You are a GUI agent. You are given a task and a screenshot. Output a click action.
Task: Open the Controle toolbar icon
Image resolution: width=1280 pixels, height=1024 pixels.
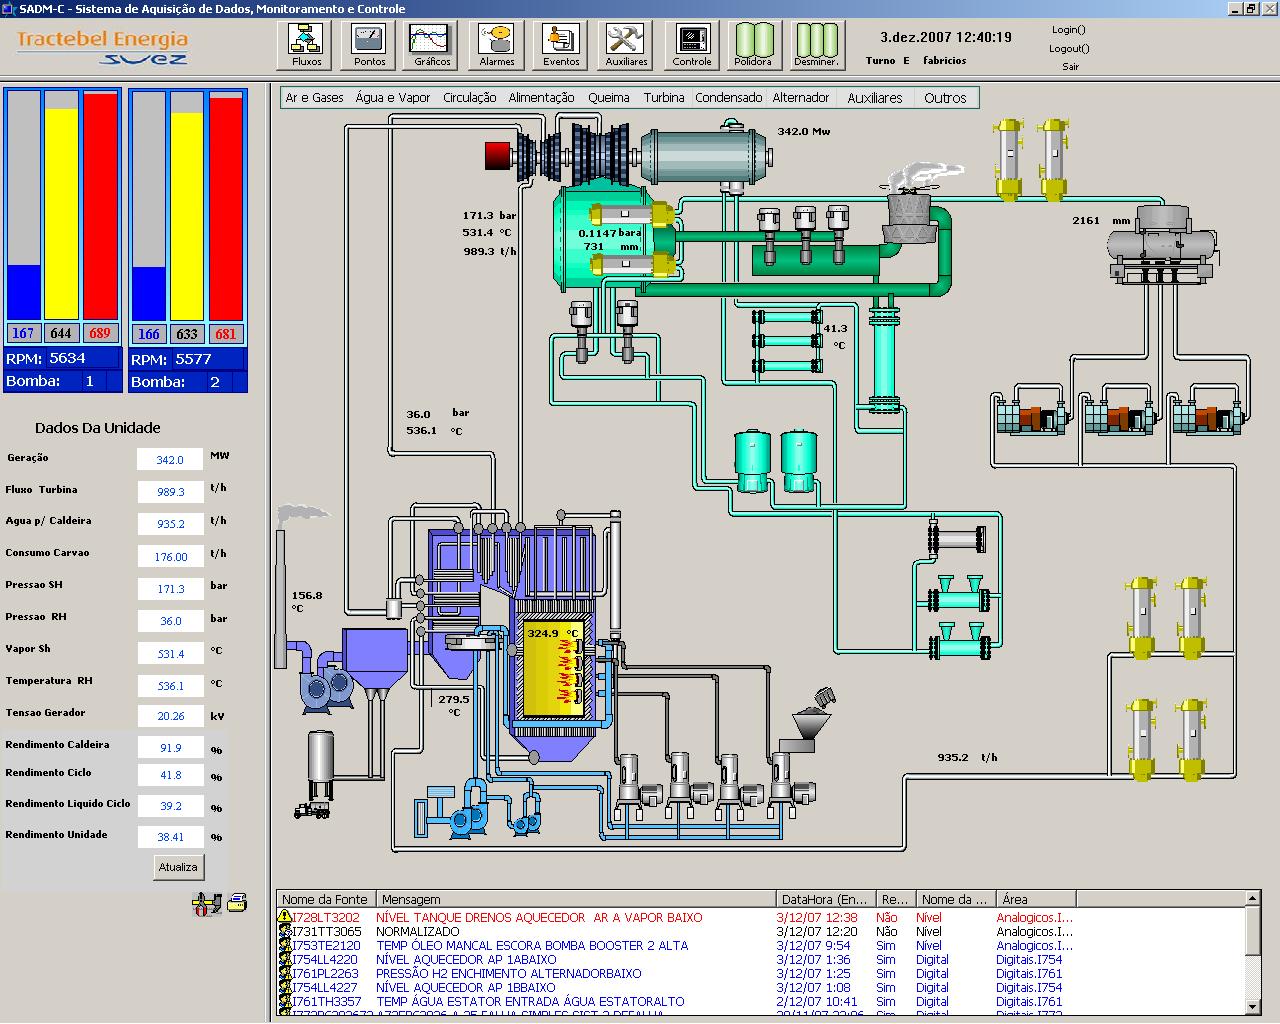coord(691,45)
